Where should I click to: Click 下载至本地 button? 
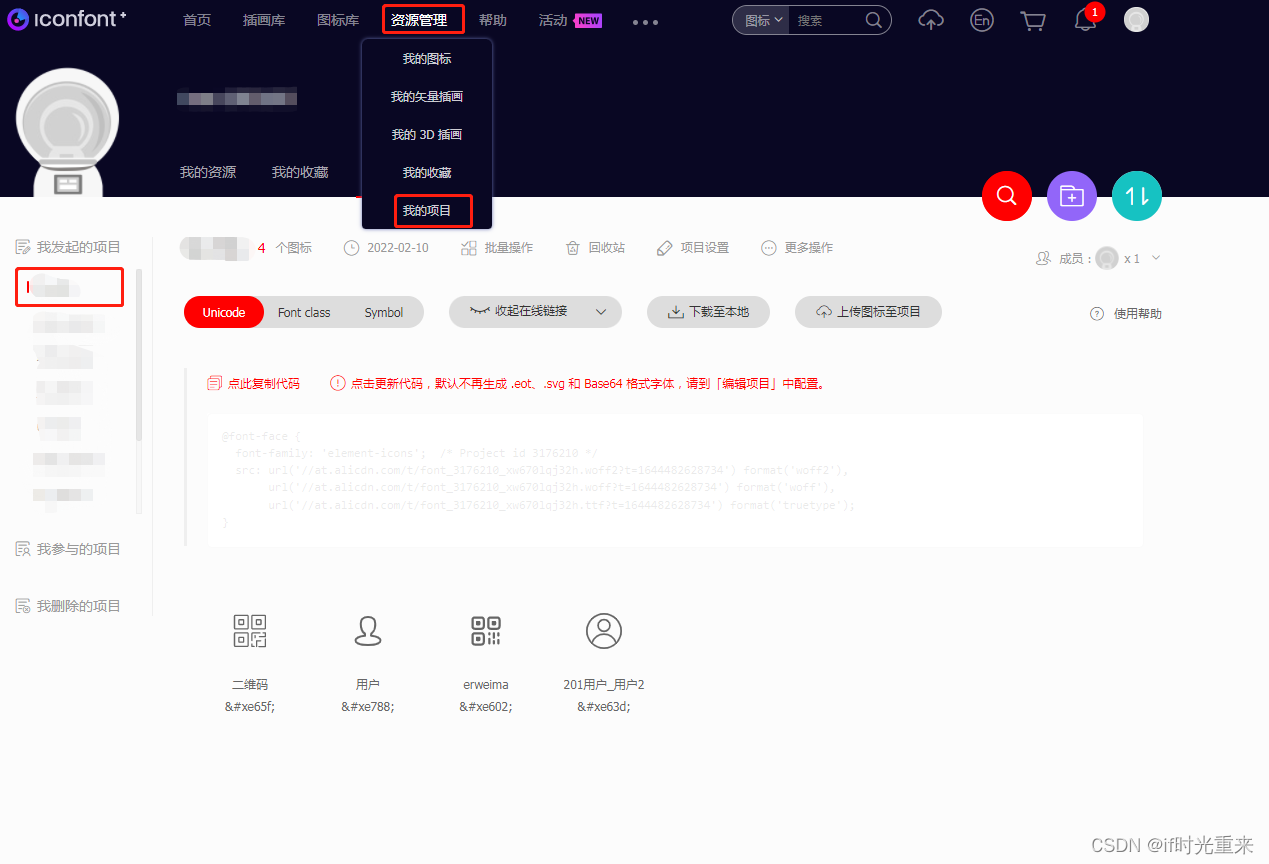click(x=709, y=312)
